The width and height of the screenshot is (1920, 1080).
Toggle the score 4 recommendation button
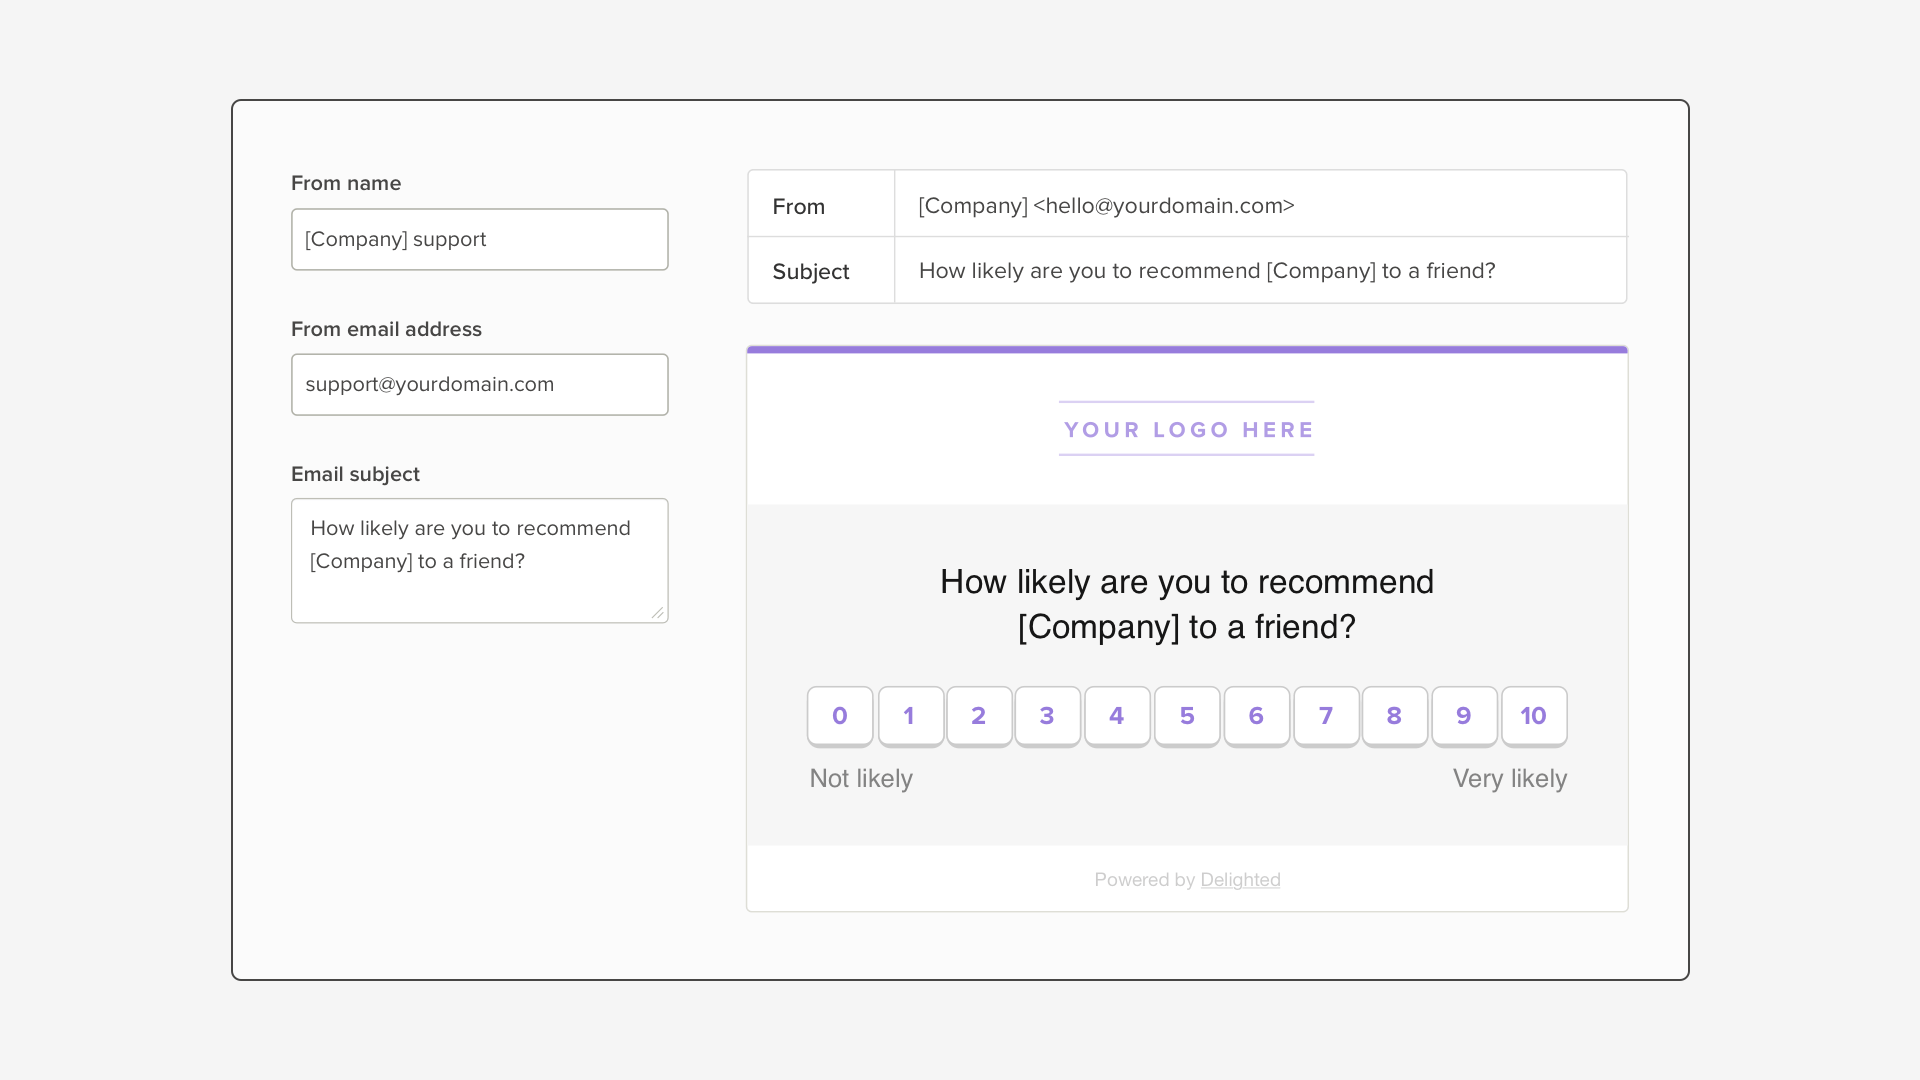click(x=1117, y=716)
